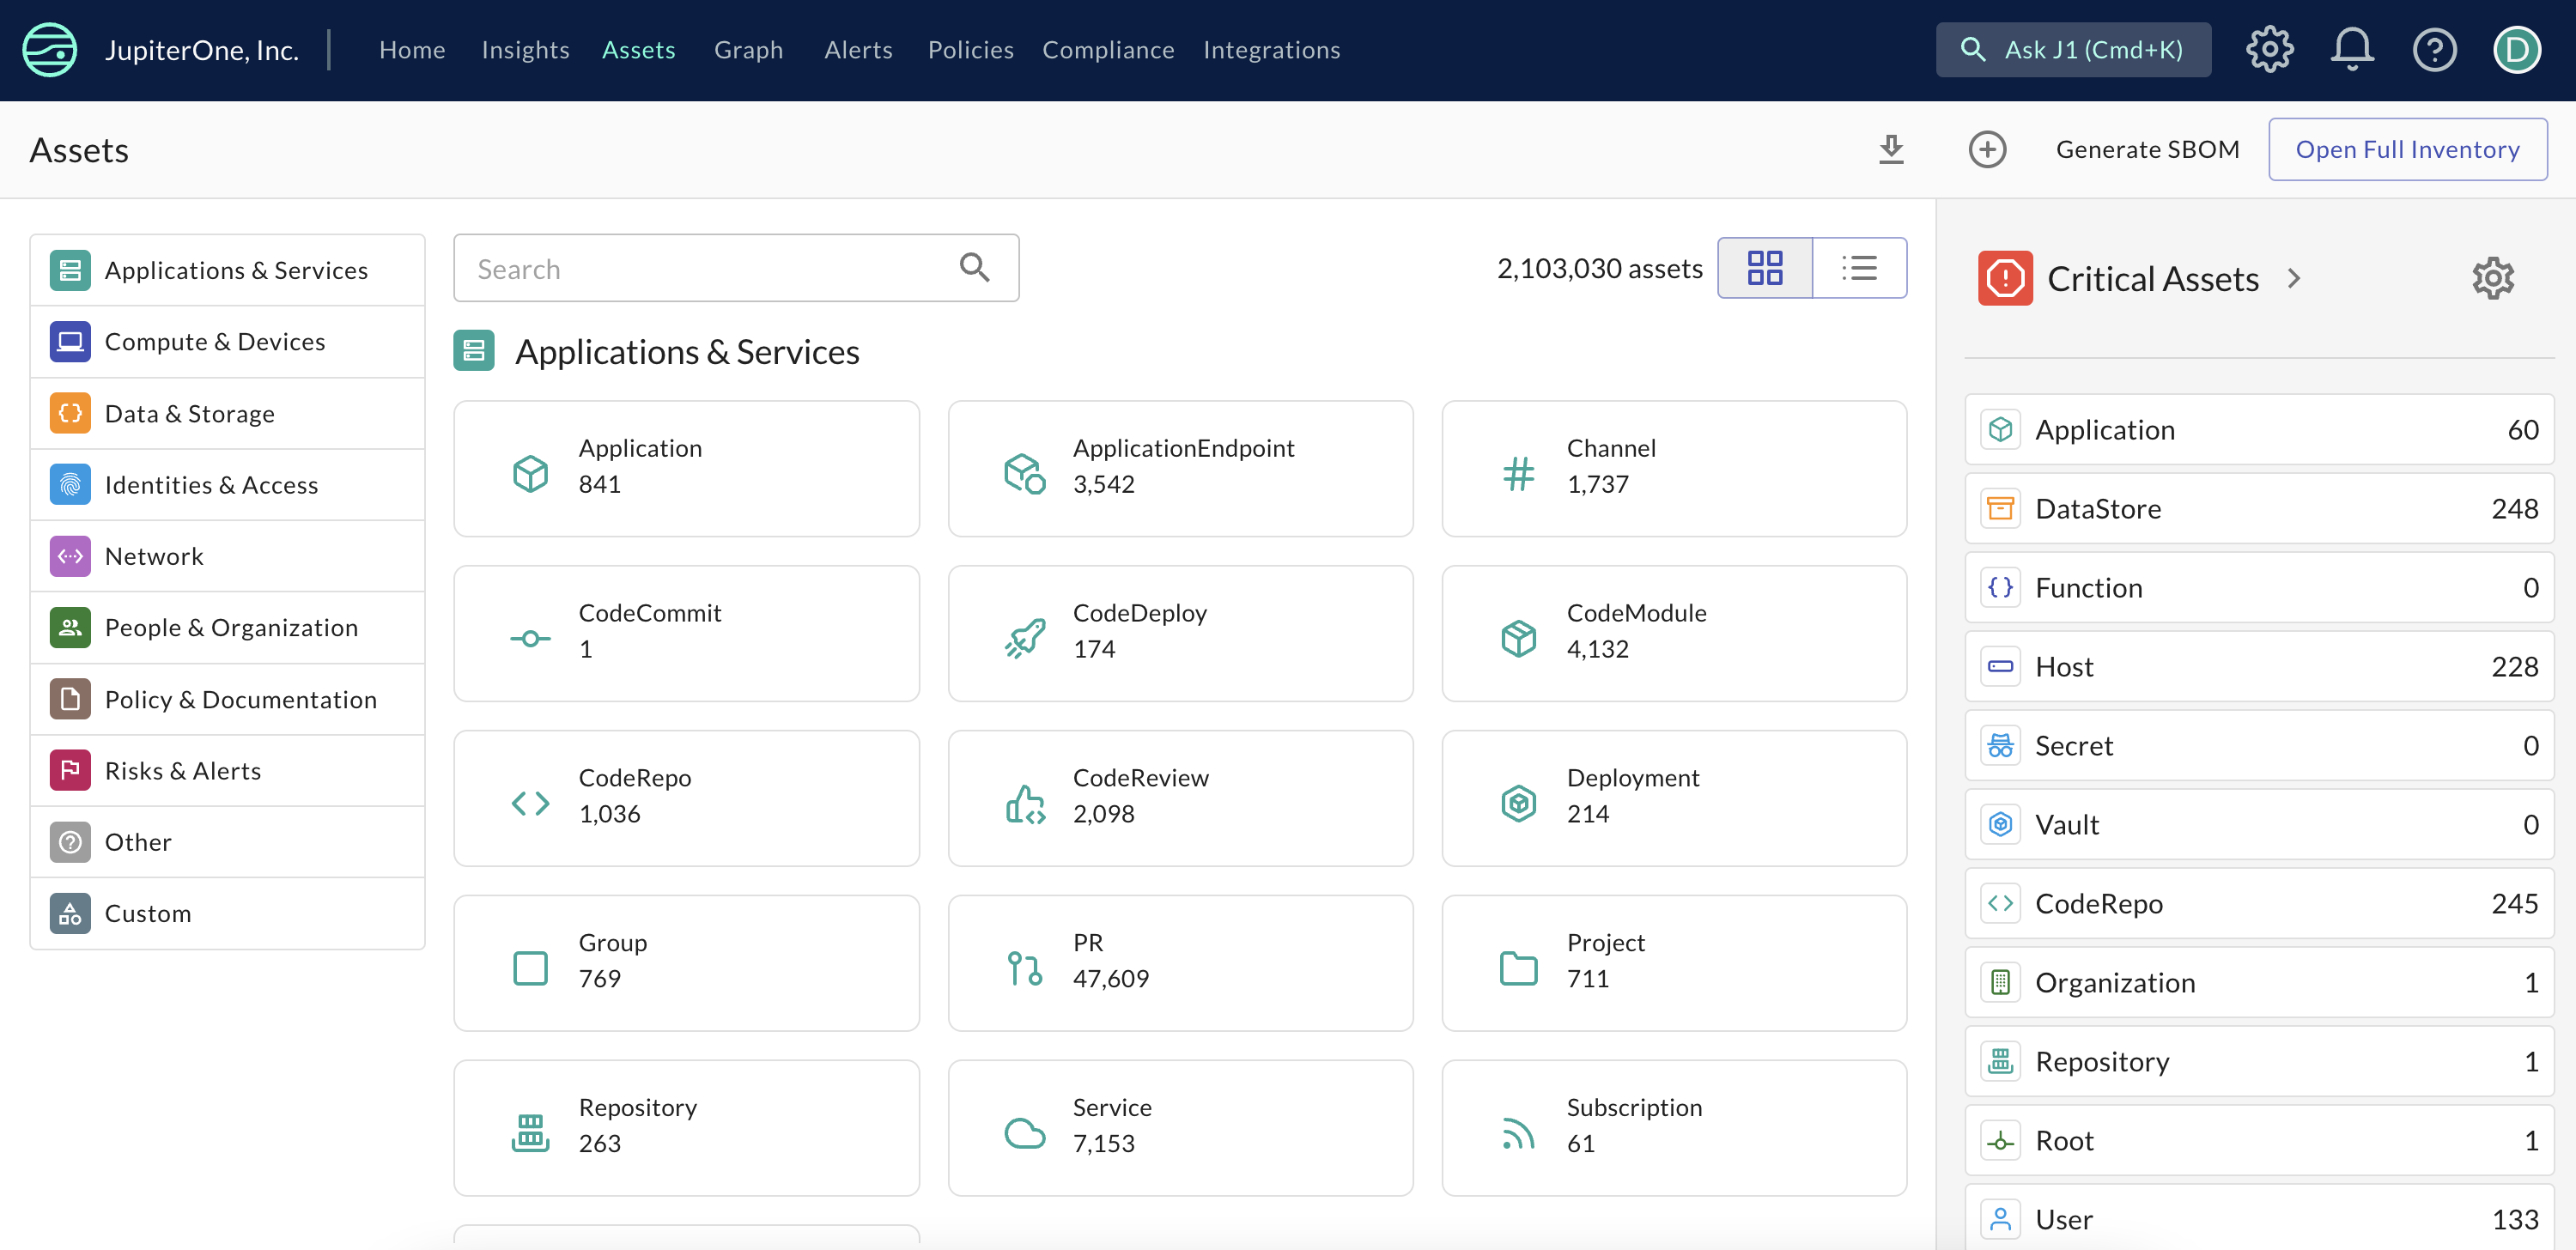Click Generate SBOM
Image resolution: width=2576 pixels, height=1250 pixels.
click(2147, 149)
